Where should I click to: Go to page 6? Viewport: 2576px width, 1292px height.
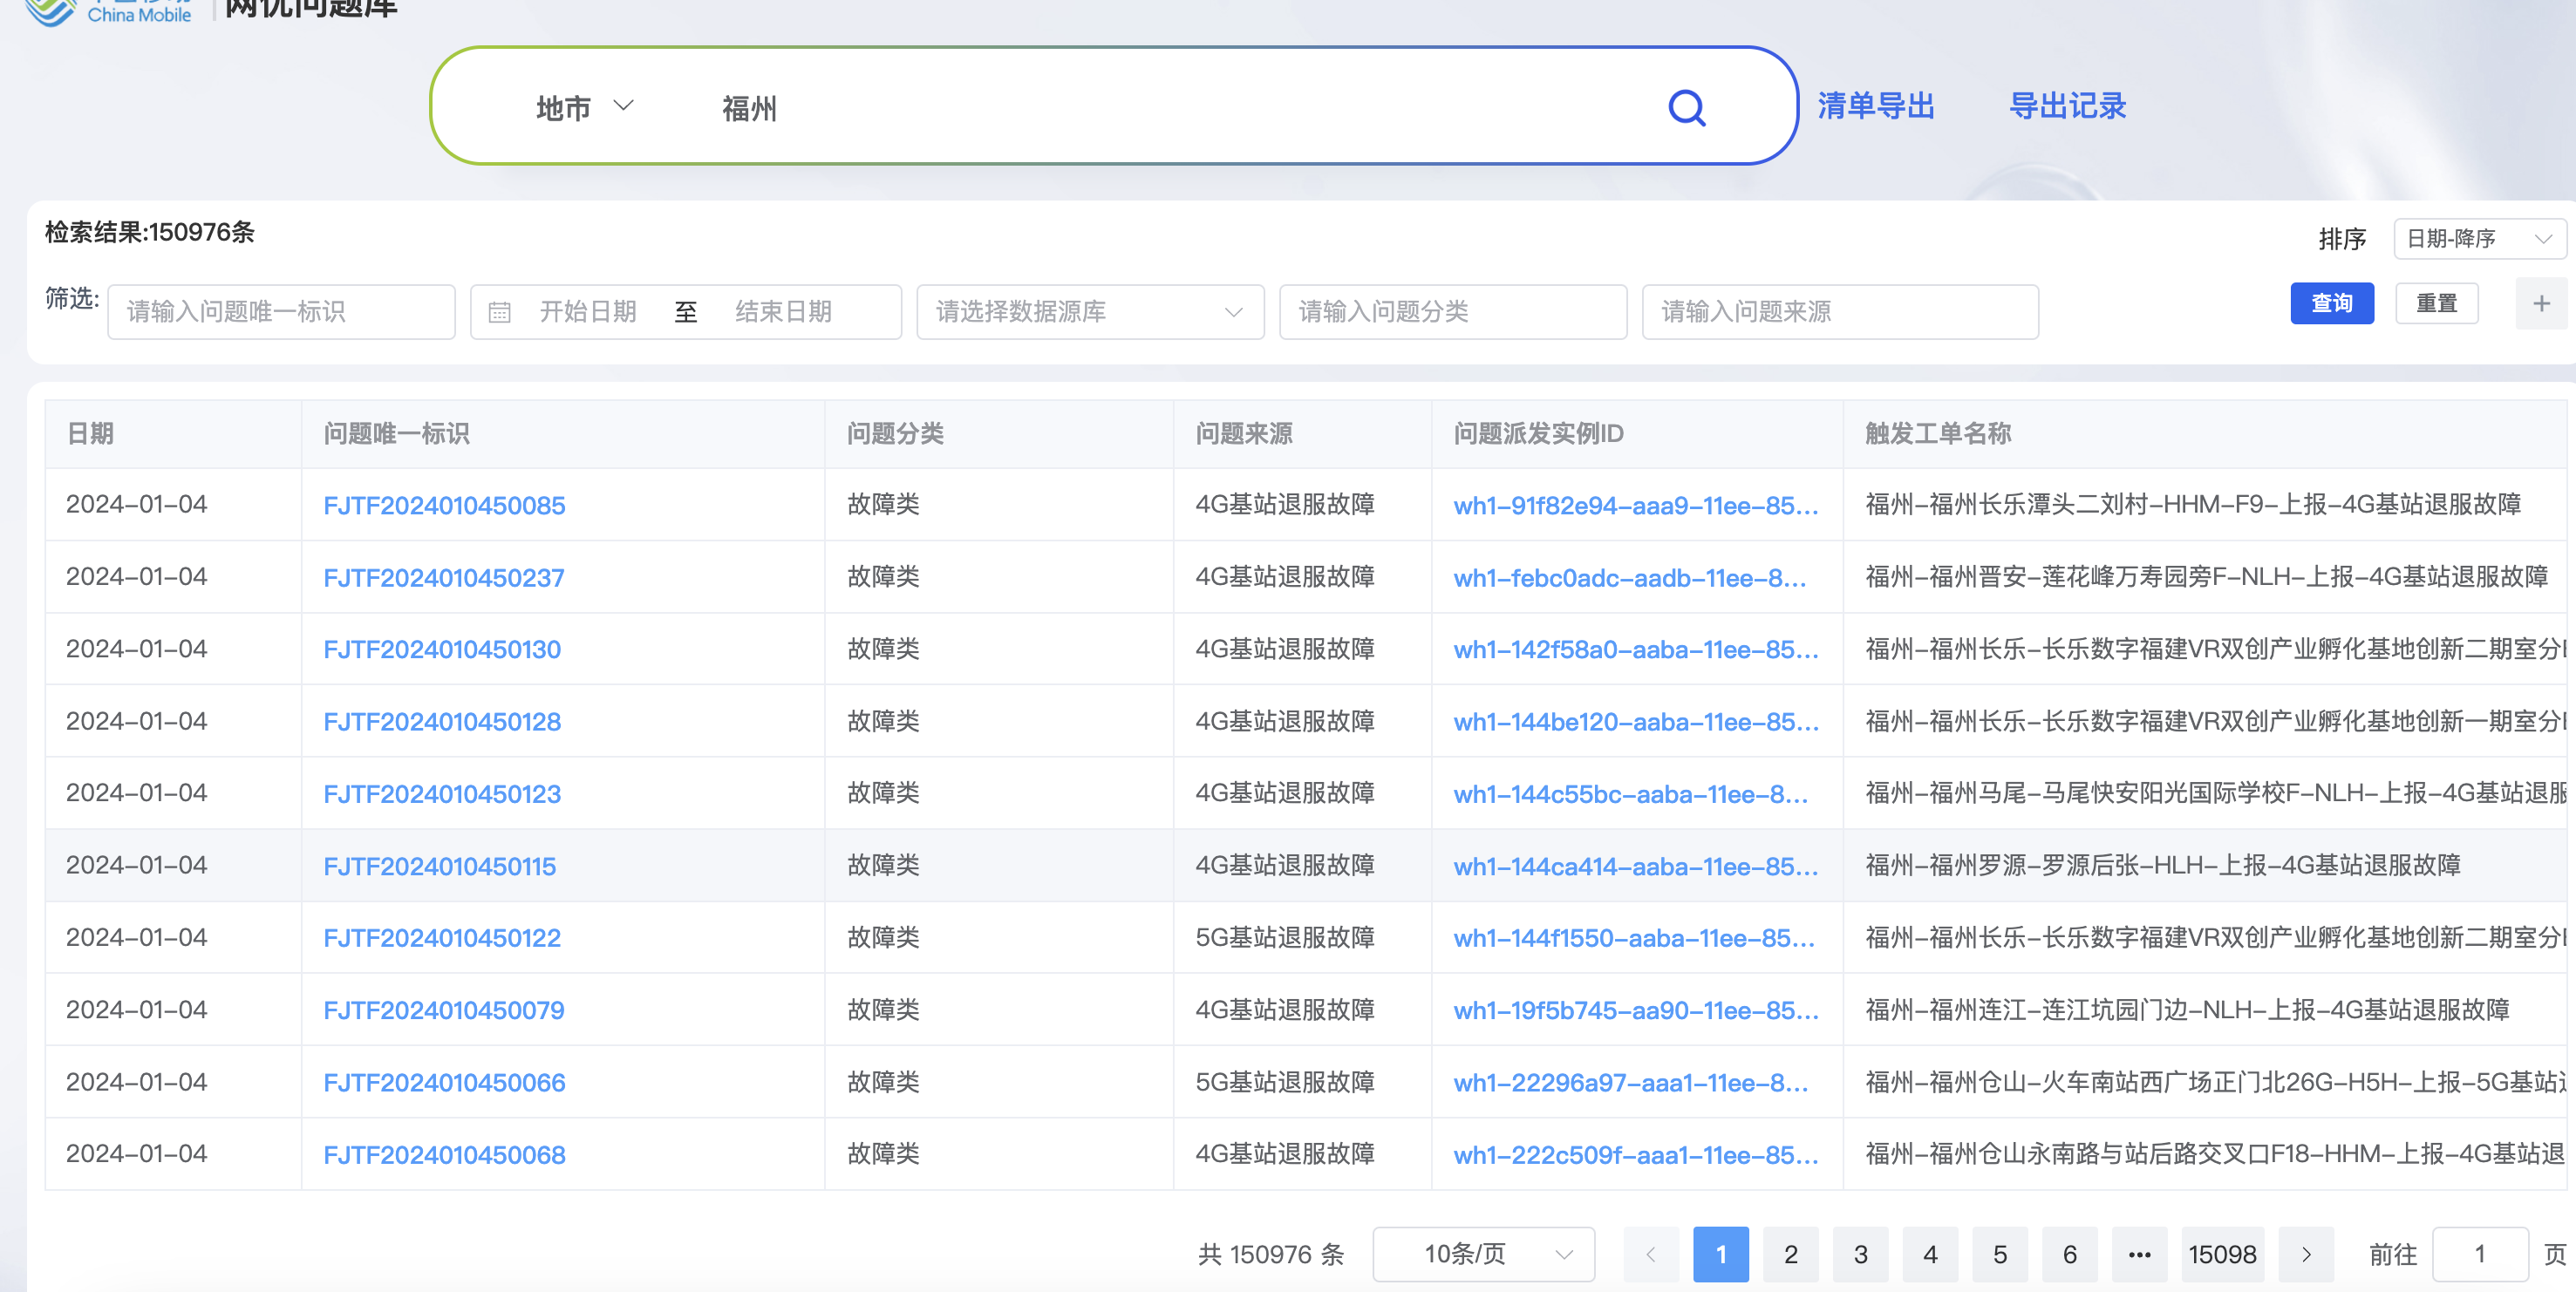point(2070,1254)
